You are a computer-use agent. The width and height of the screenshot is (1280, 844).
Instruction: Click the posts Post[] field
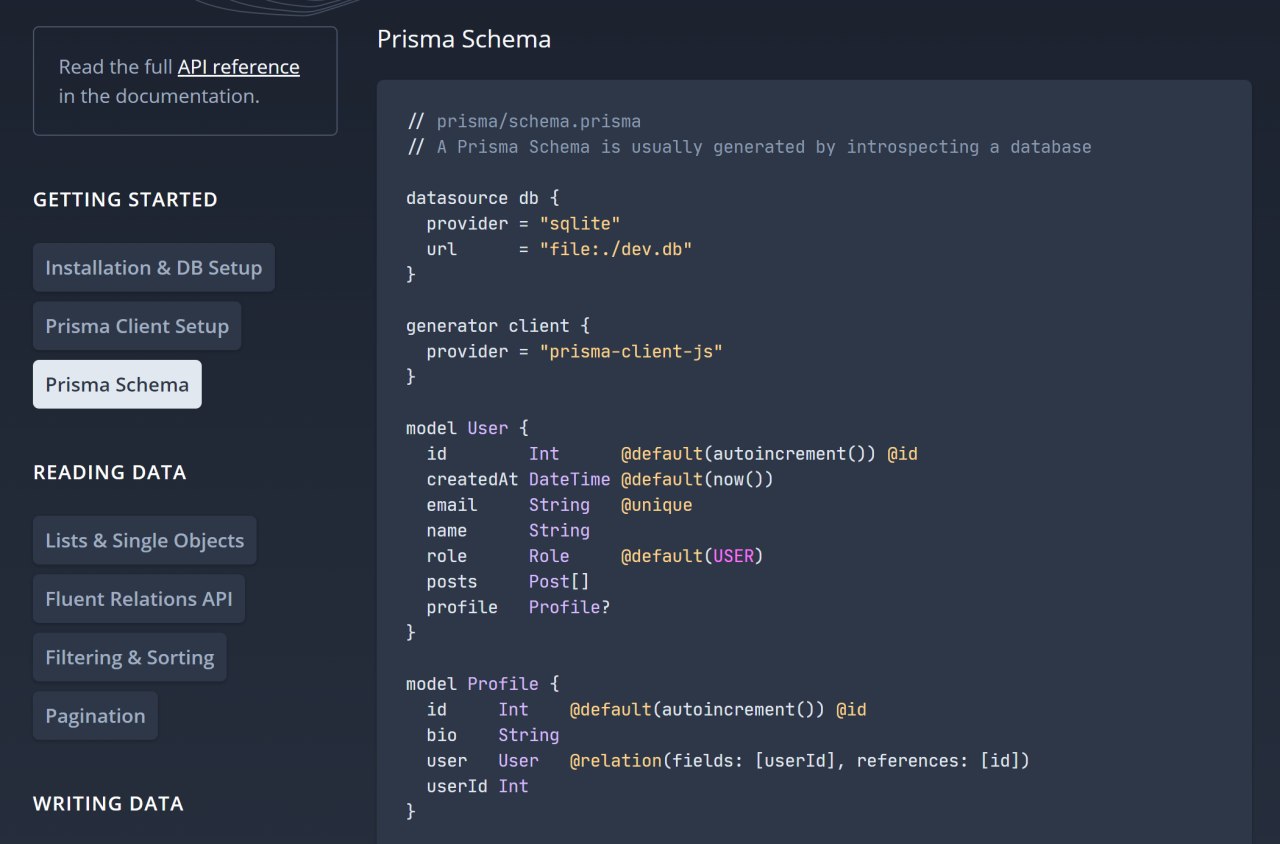[x=508, y=582]
